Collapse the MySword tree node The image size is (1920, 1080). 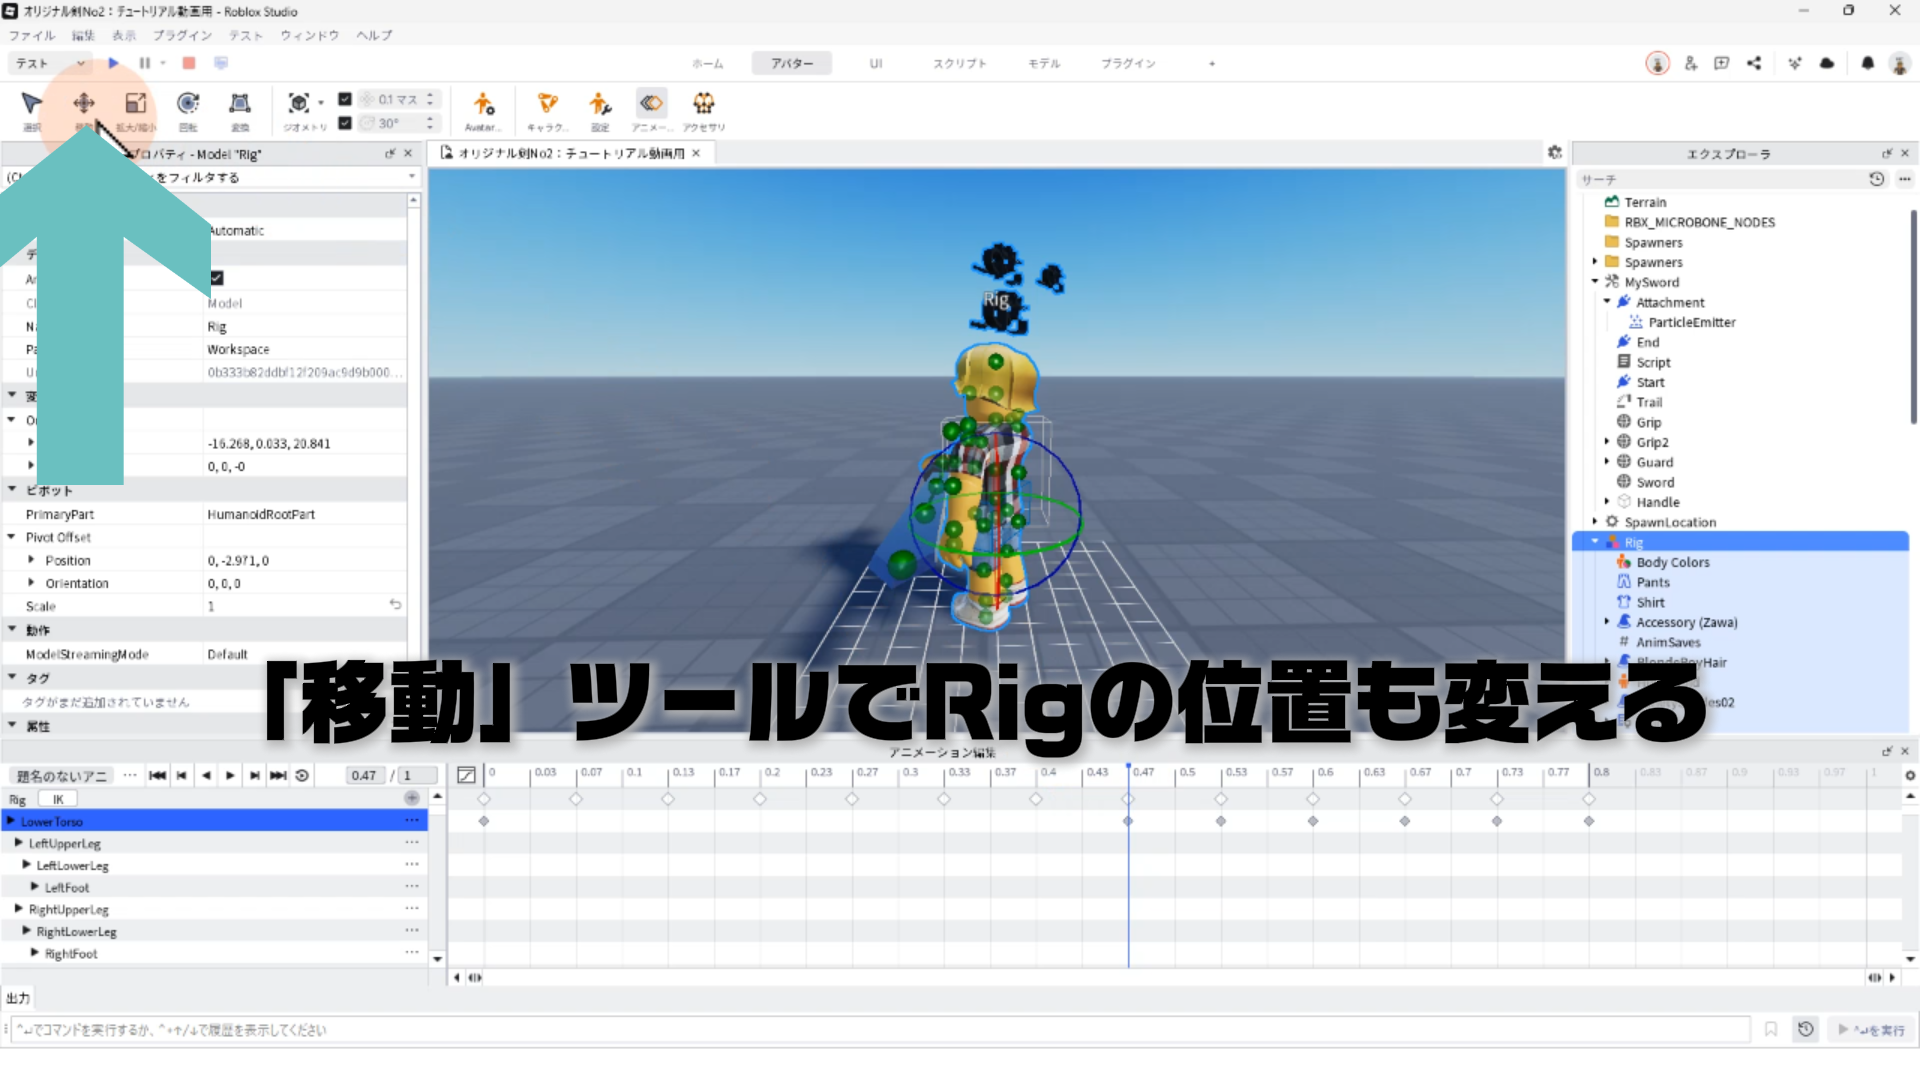(x=1595, y=282)
